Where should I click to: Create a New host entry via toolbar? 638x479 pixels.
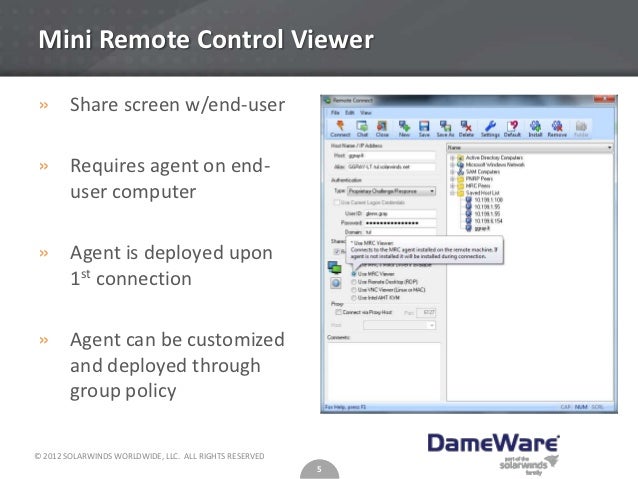(x=404, y=129)
